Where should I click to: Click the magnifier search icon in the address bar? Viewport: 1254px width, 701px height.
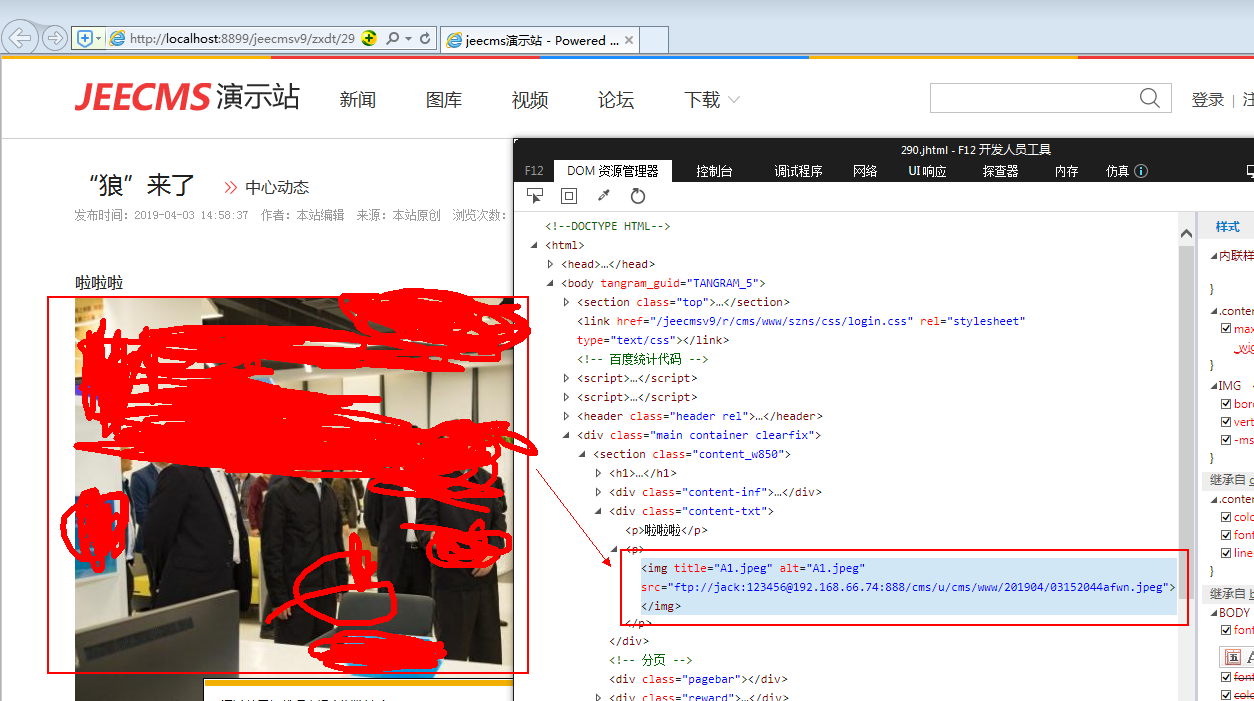coord(393,38)
